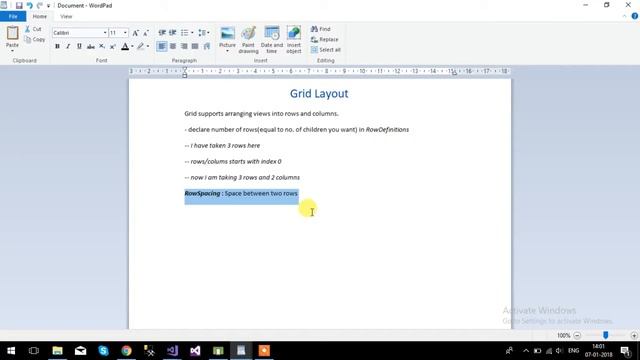640x360 pixels.
Task: Open the Paragraph dialog icon
Action: coord(207,46)
